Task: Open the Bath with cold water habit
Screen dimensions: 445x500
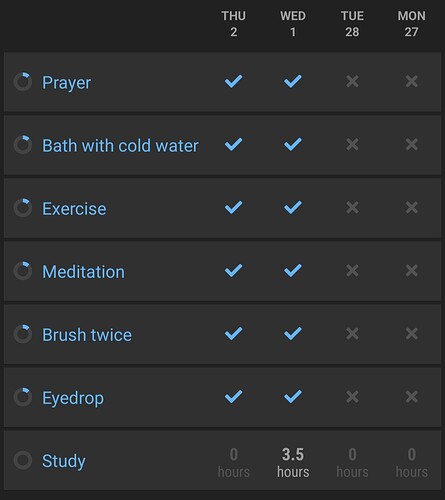Action: point(120,146)
